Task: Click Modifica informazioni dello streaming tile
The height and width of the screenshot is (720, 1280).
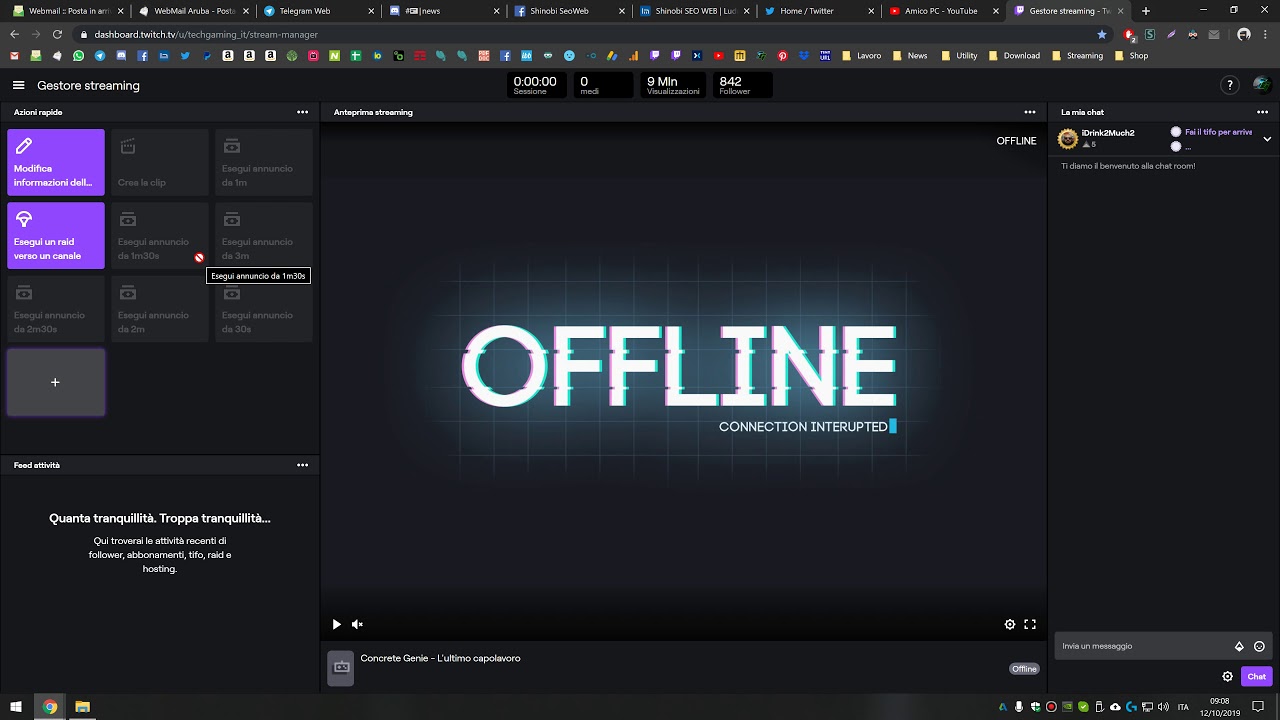Action: click(56, 162)
